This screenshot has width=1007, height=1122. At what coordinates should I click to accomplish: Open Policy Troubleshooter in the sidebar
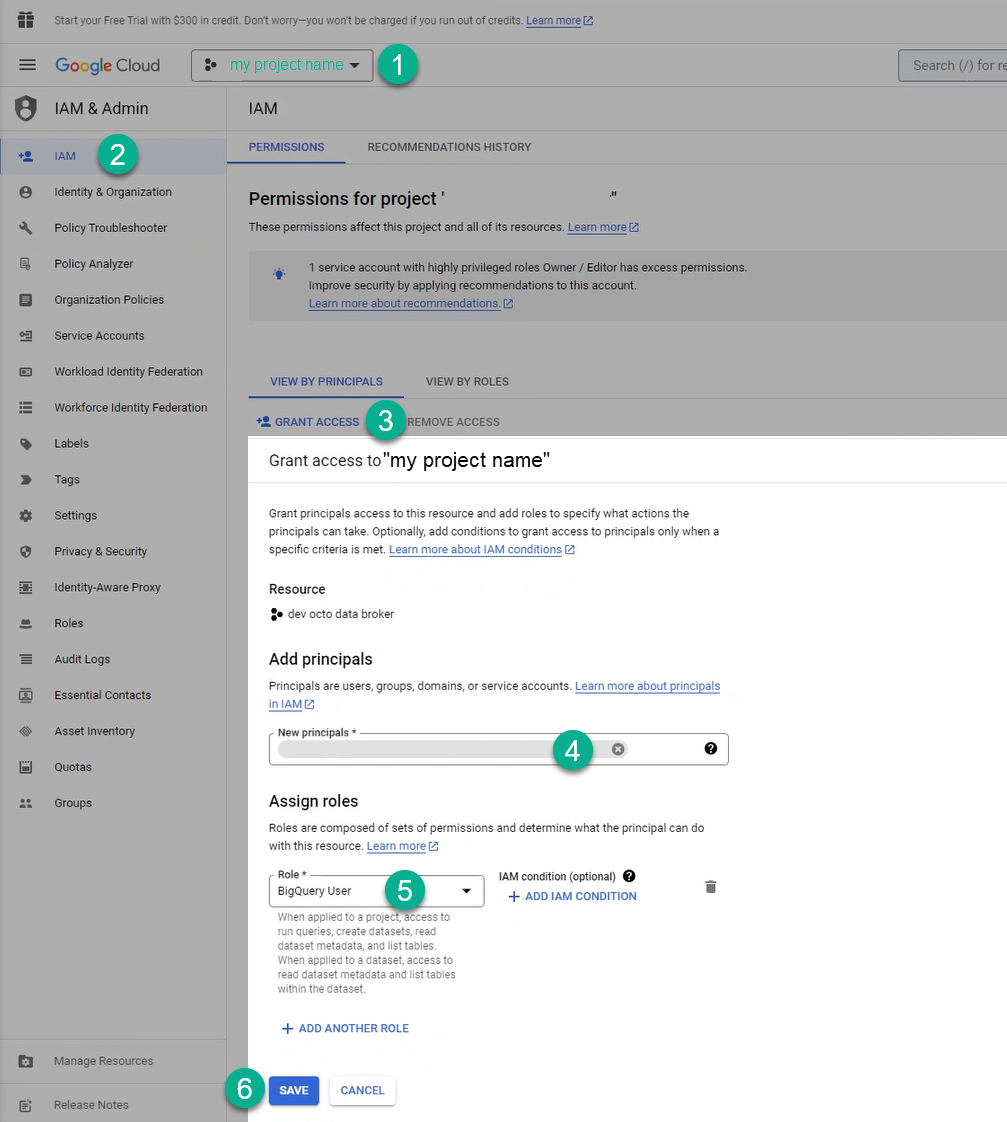click(x=113, y=228)
